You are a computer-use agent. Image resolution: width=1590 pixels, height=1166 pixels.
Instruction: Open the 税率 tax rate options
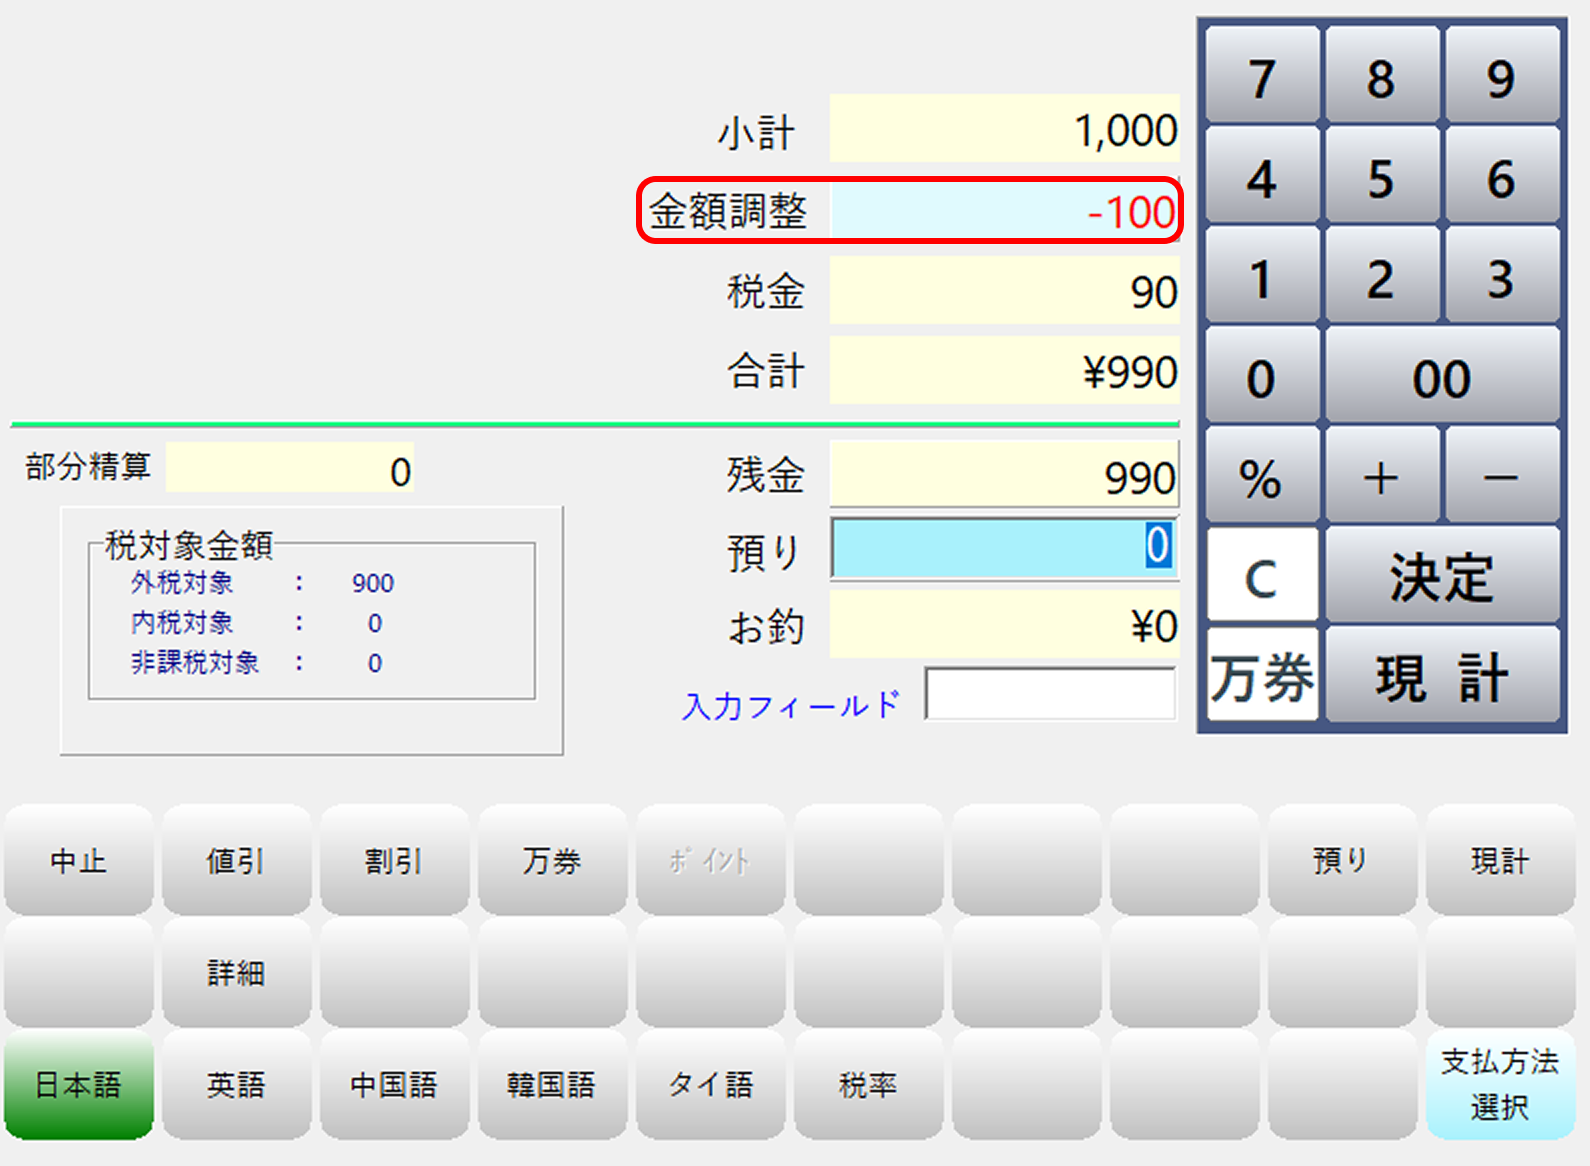pyautogui.click(x=868, y=1085)
